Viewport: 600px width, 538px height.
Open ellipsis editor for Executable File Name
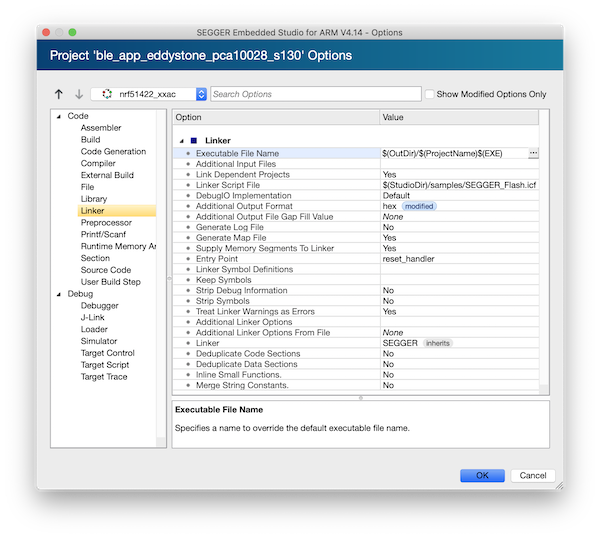533,153
